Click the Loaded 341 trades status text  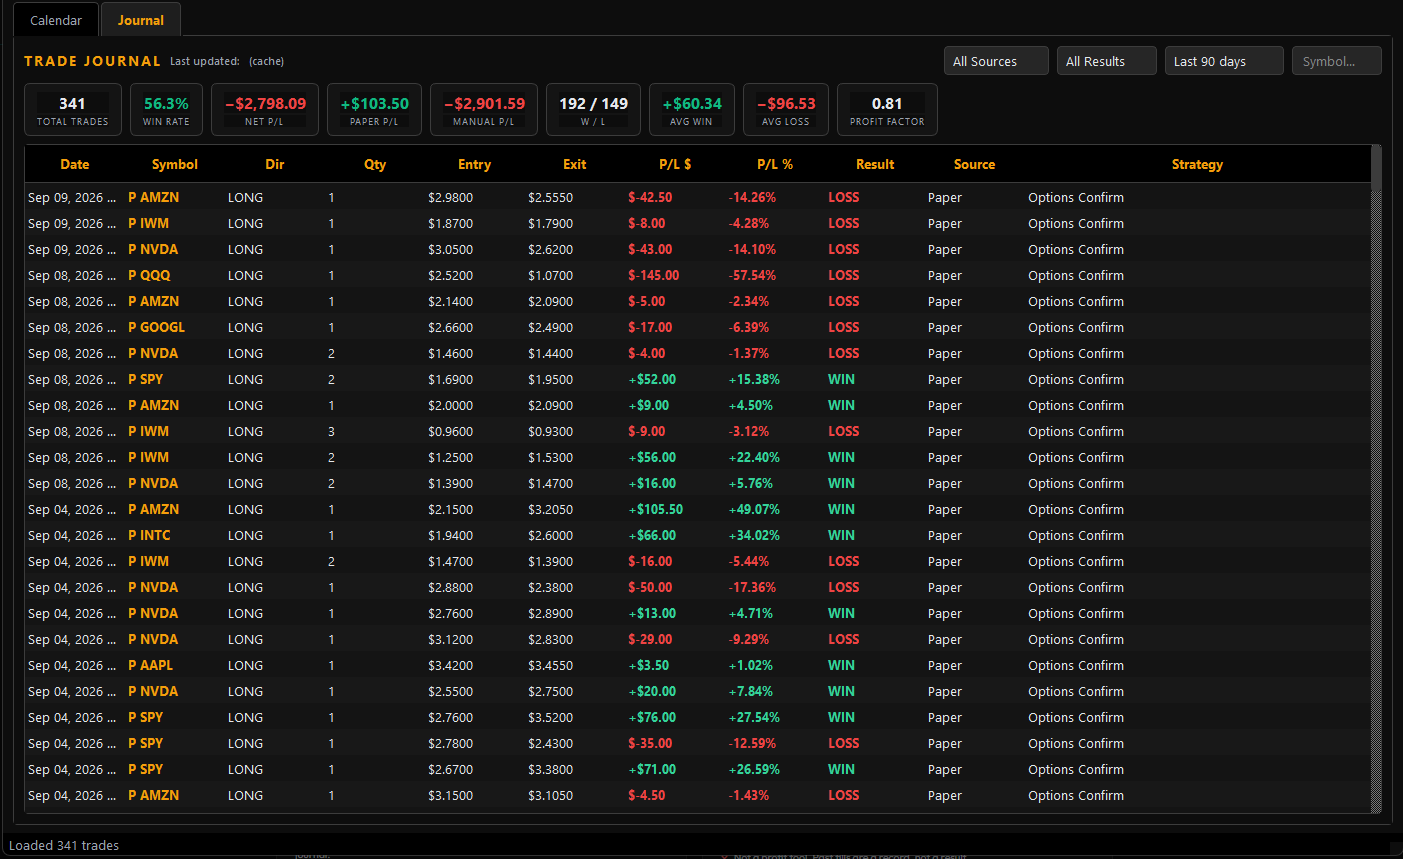click(x=64, y=845)
